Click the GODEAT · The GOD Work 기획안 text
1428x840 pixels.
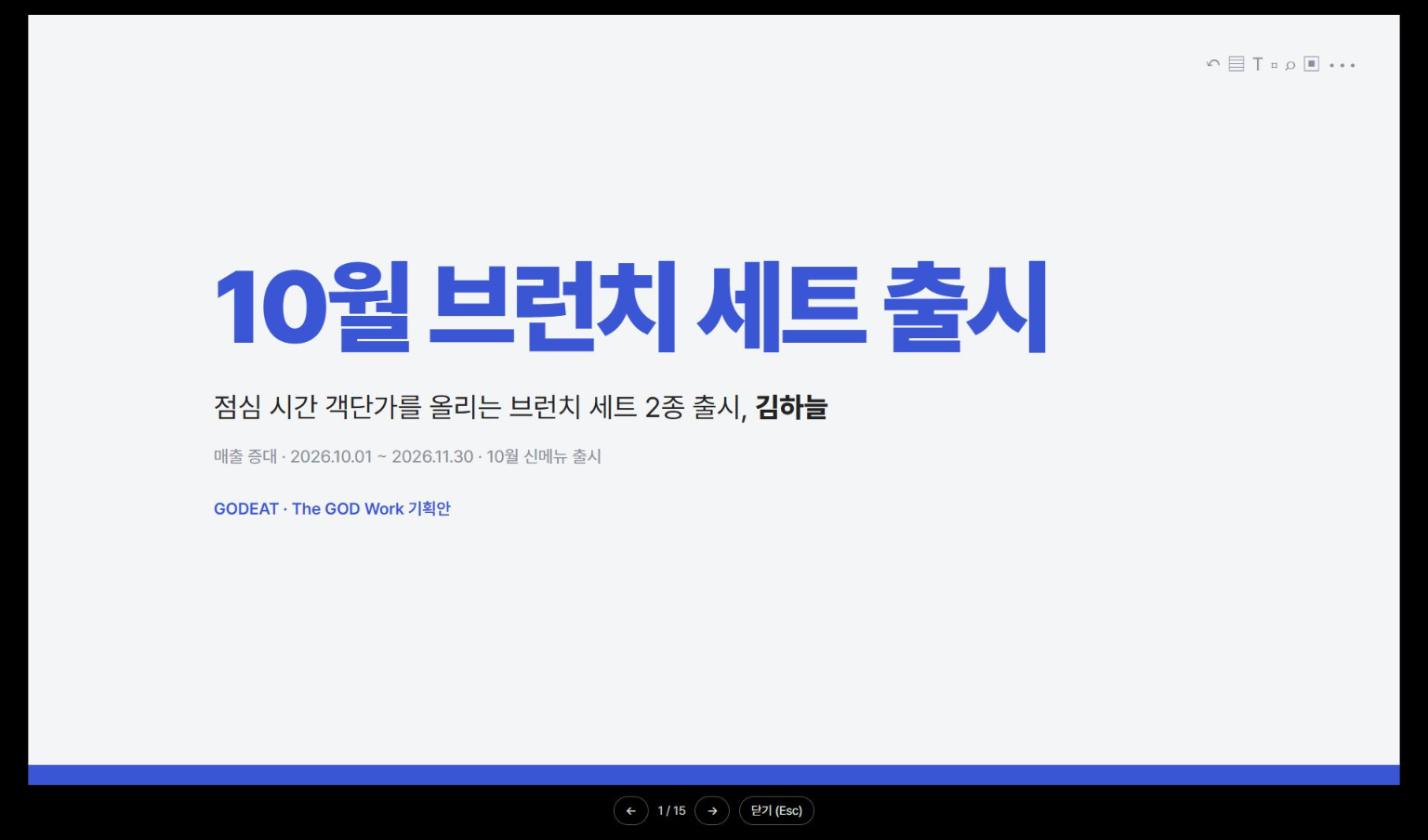point(332,509)
